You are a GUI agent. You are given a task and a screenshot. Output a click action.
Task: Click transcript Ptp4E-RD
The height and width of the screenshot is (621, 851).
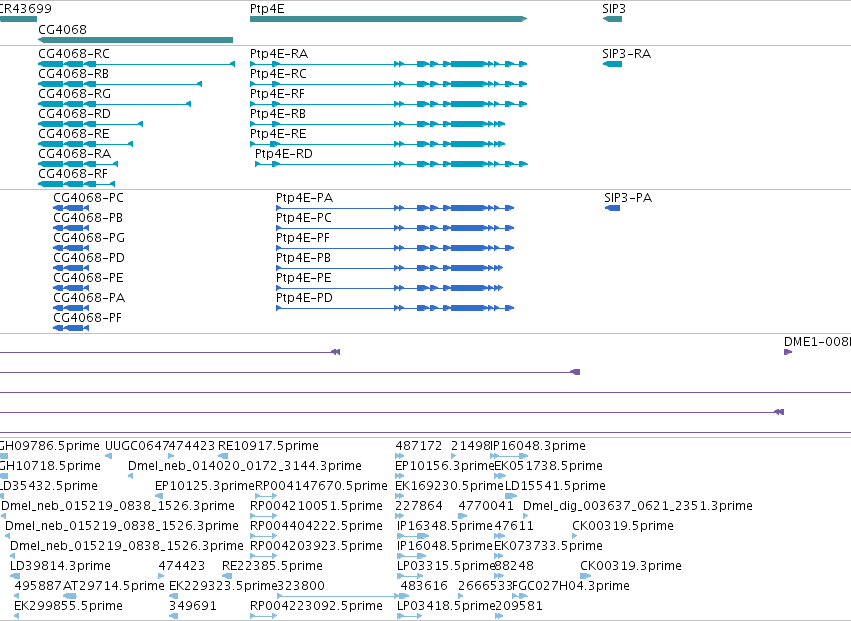point(284,154)
